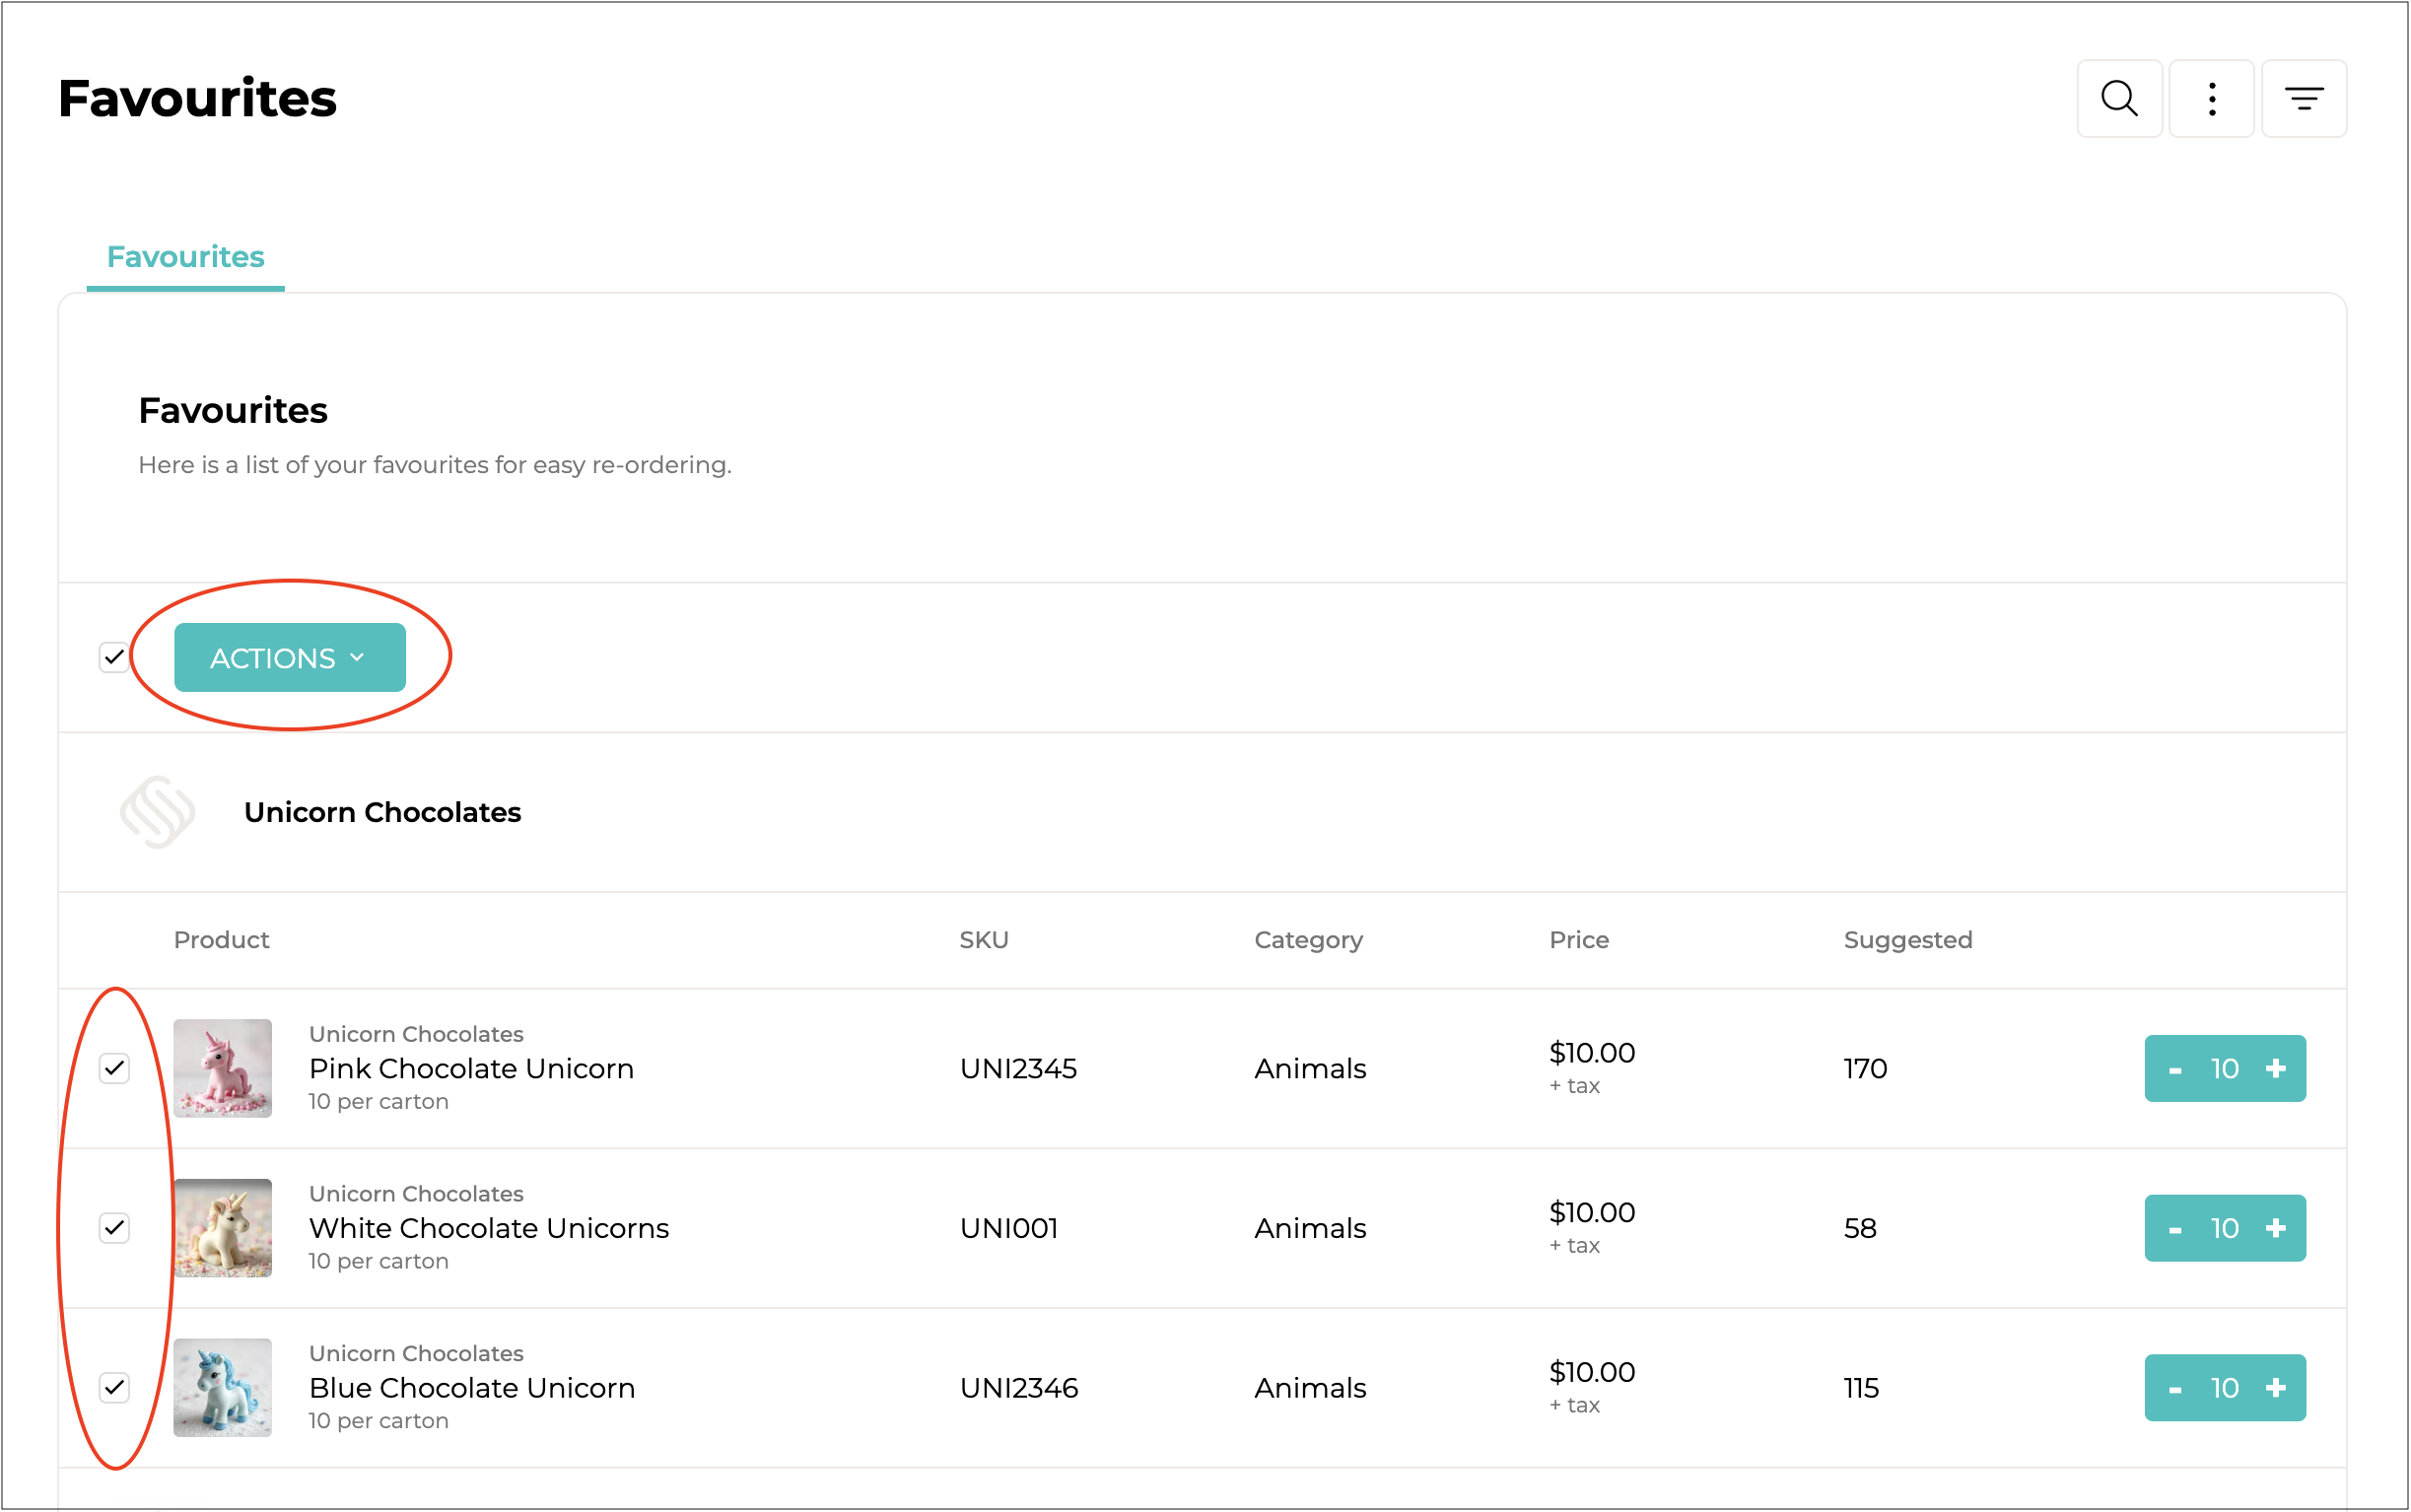The width and height of the screenshot is (2411, 1512).
Task: Click the White Chocolate Unicorns thumbnail image
Action: point(222,1229)
